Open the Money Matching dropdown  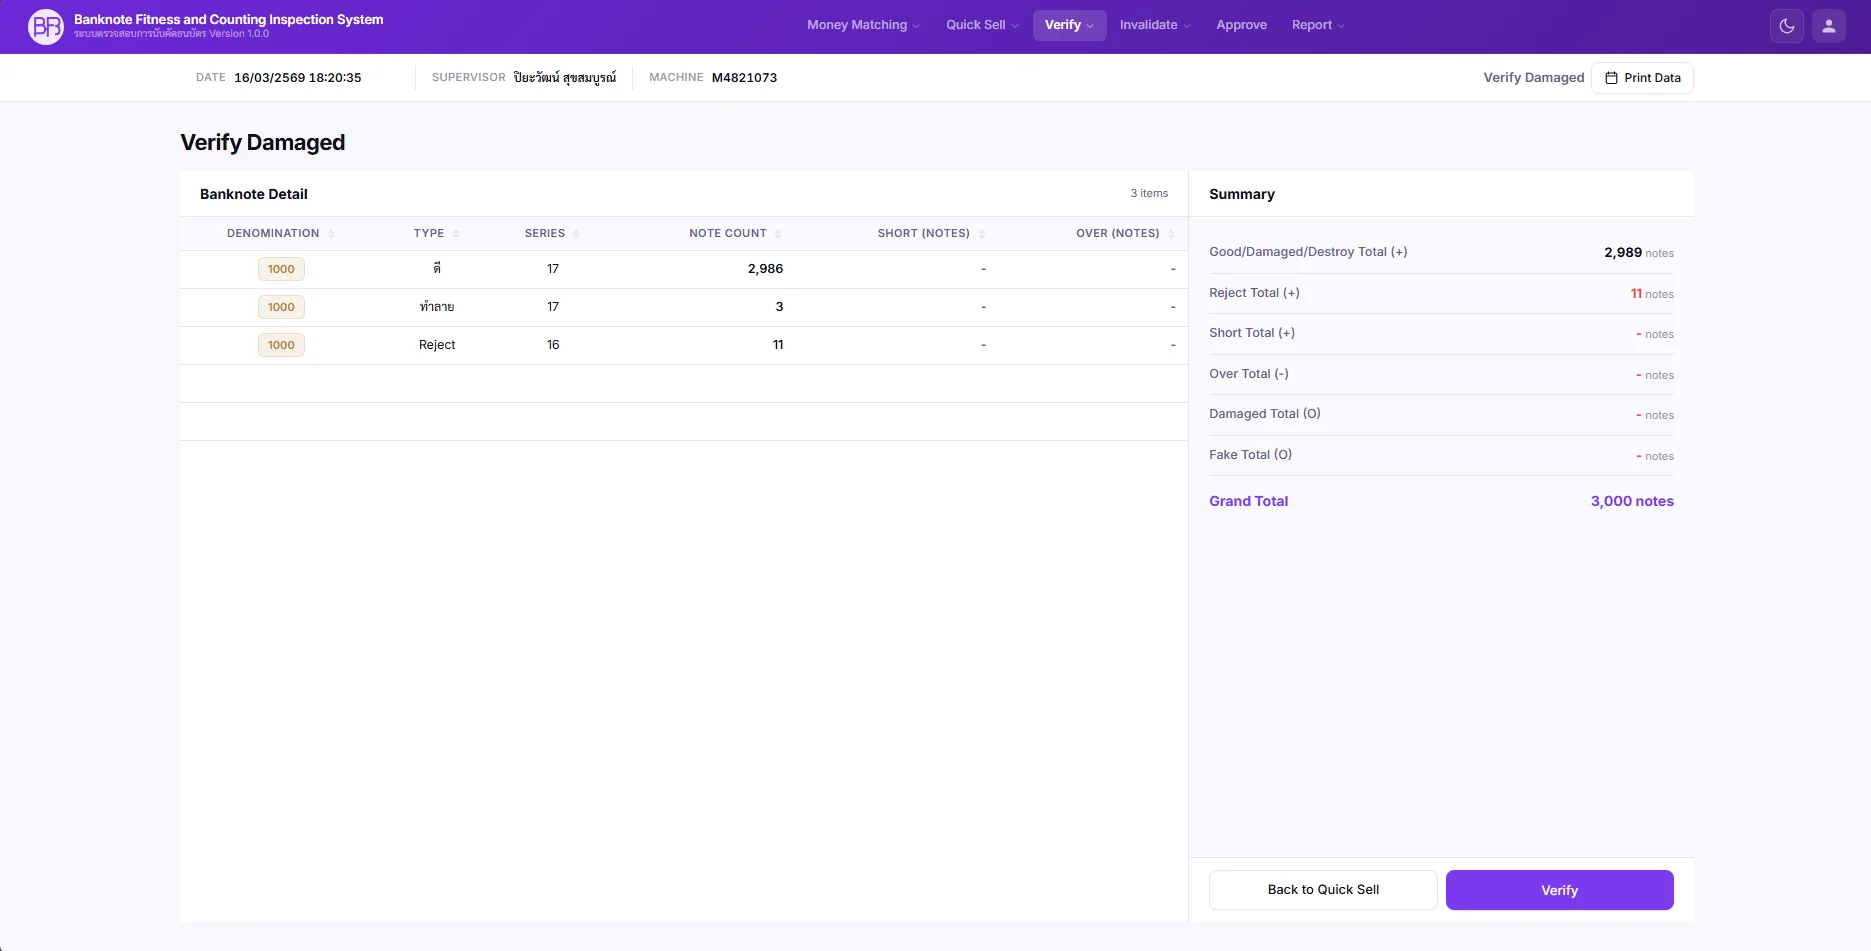[857, 25]
